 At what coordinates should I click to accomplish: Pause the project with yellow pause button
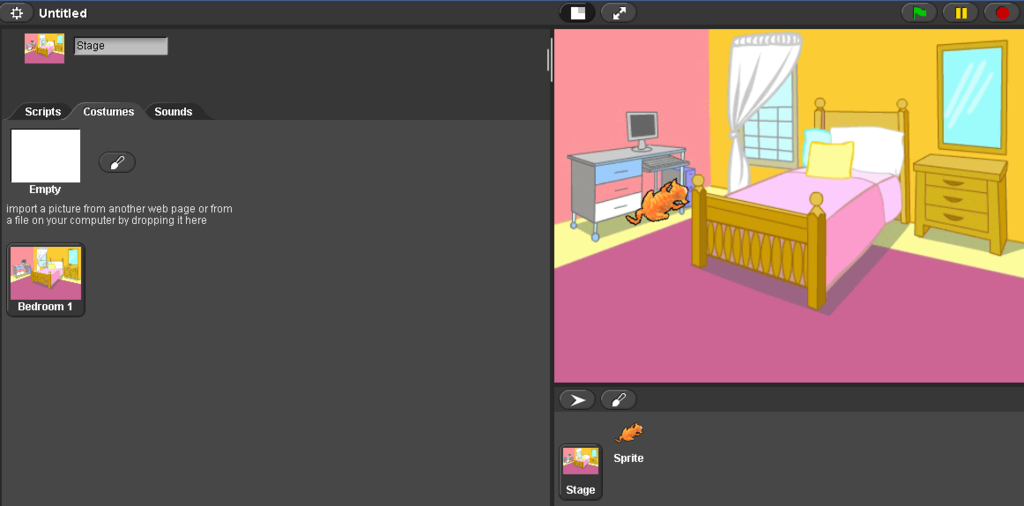(961, 13)
